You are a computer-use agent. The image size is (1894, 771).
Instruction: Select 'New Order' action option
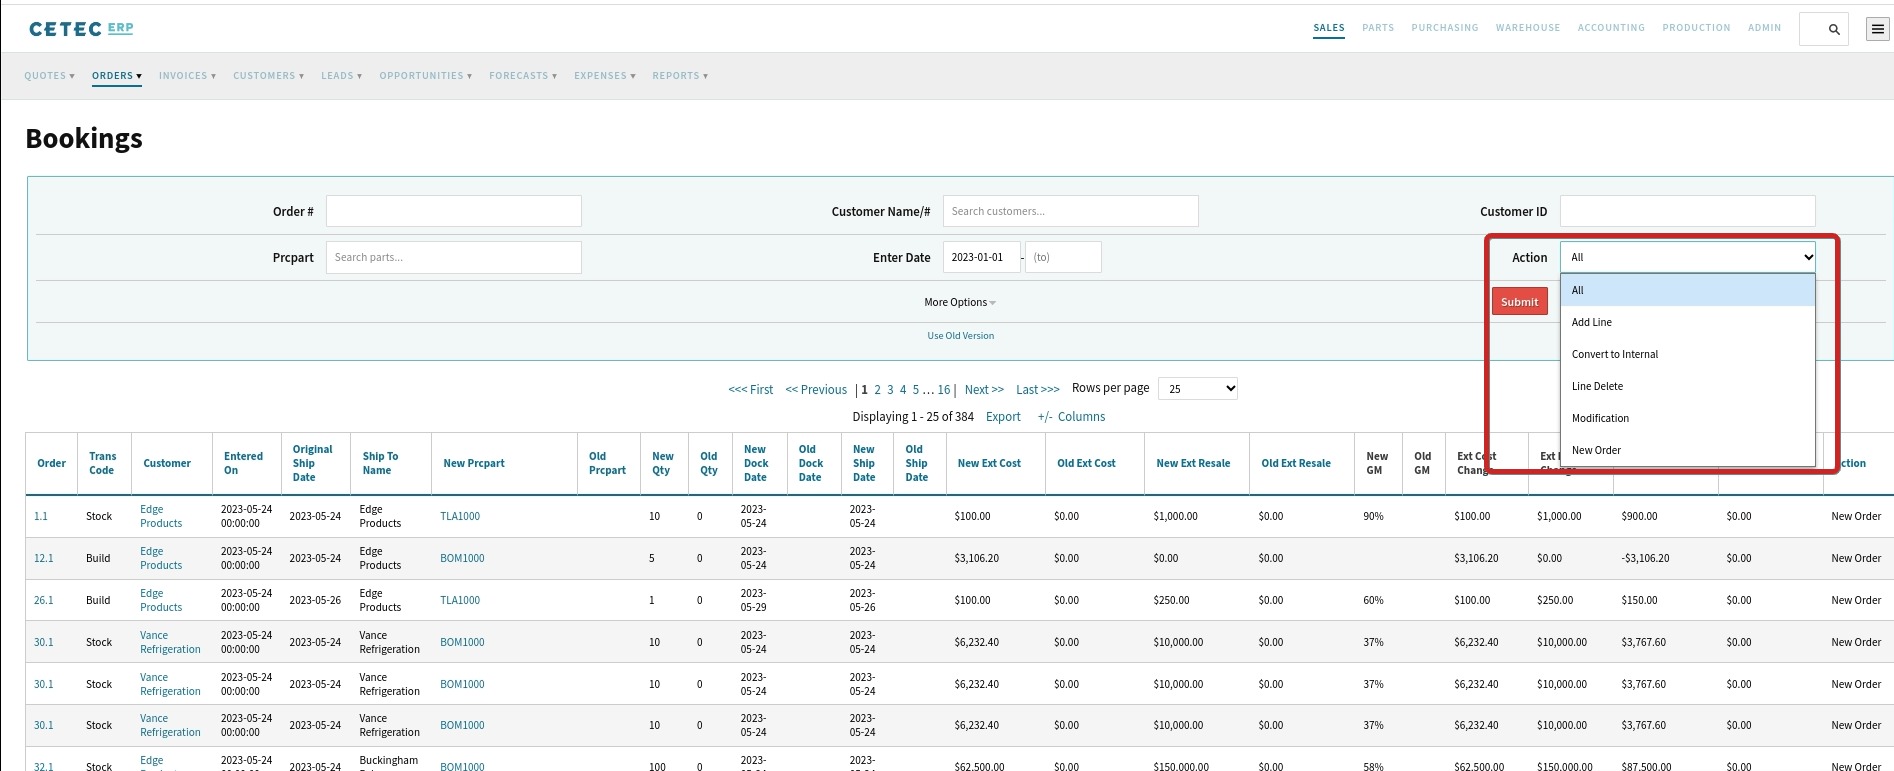tap(1688, 450)
